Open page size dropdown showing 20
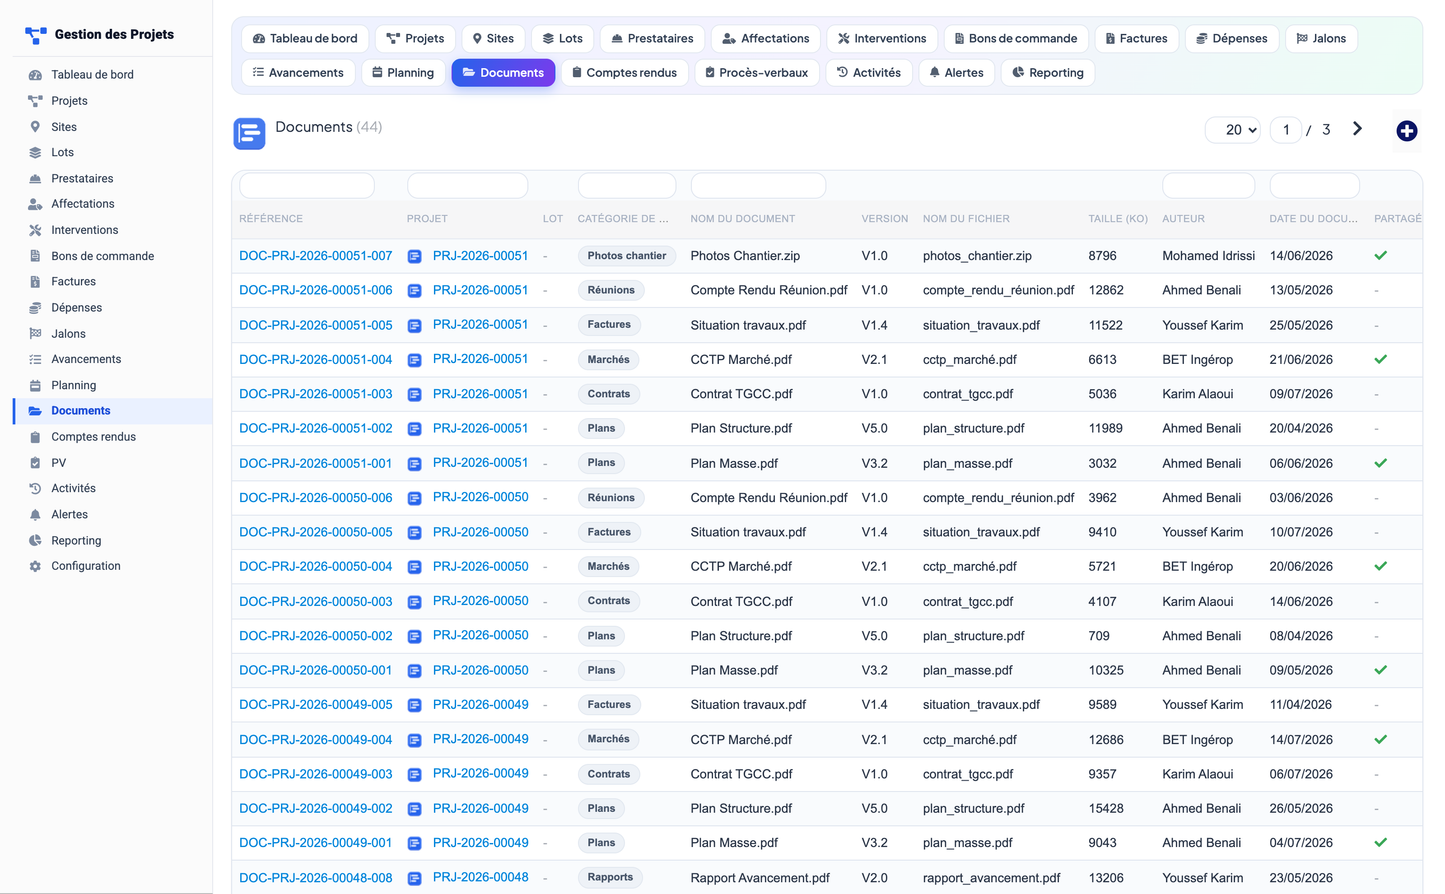The height and width of the screenshot is (894, 1445). tap(1233, 130)
